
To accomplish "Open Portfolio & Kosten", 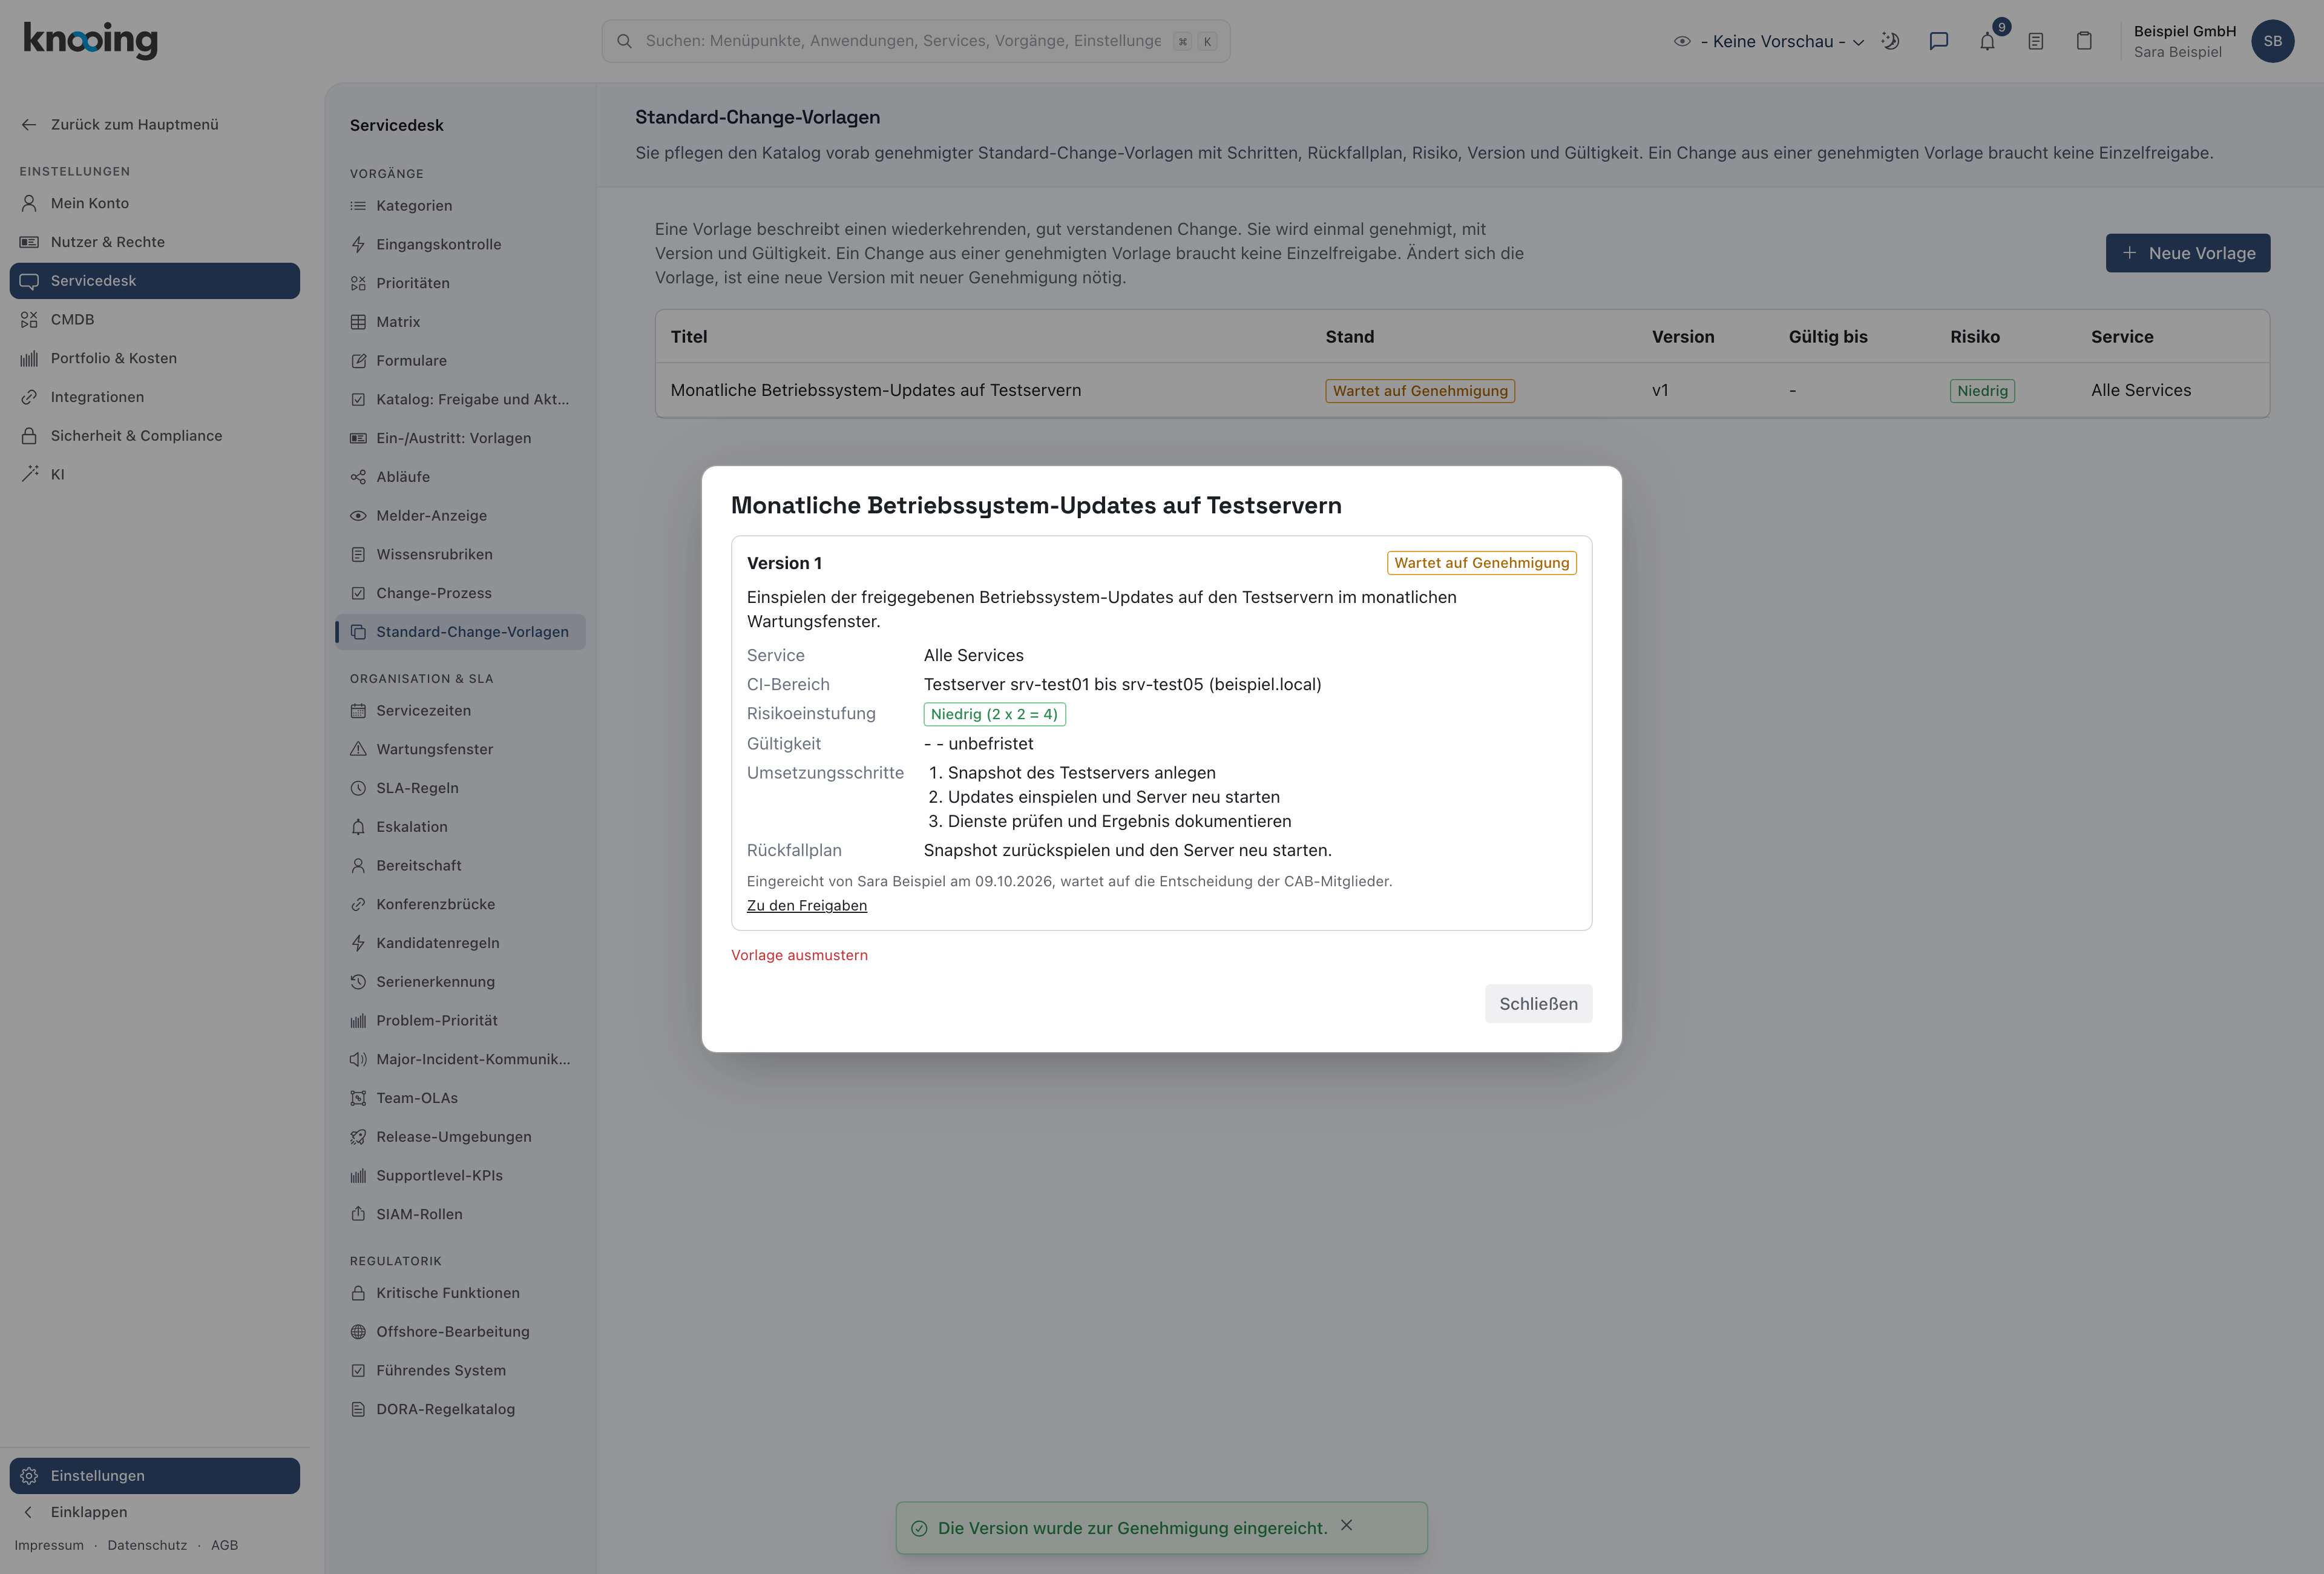I will tap(155, 358).
